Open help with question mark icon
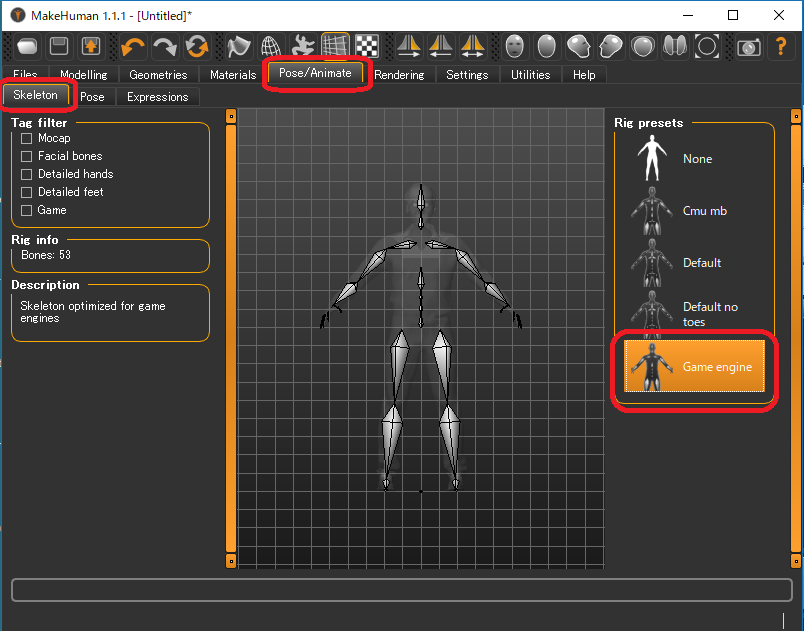The height and width of the screenshot is (631, 804). coord(781,47)
